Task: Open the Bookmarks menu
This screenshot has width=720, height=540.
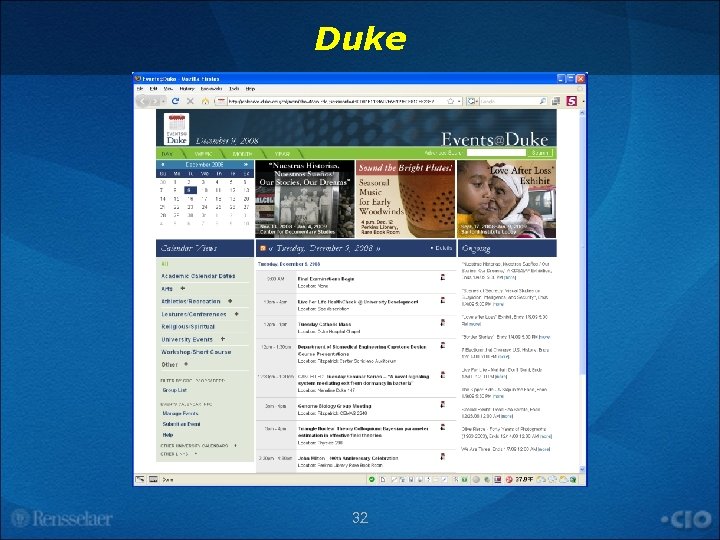Action: [211, 89]
